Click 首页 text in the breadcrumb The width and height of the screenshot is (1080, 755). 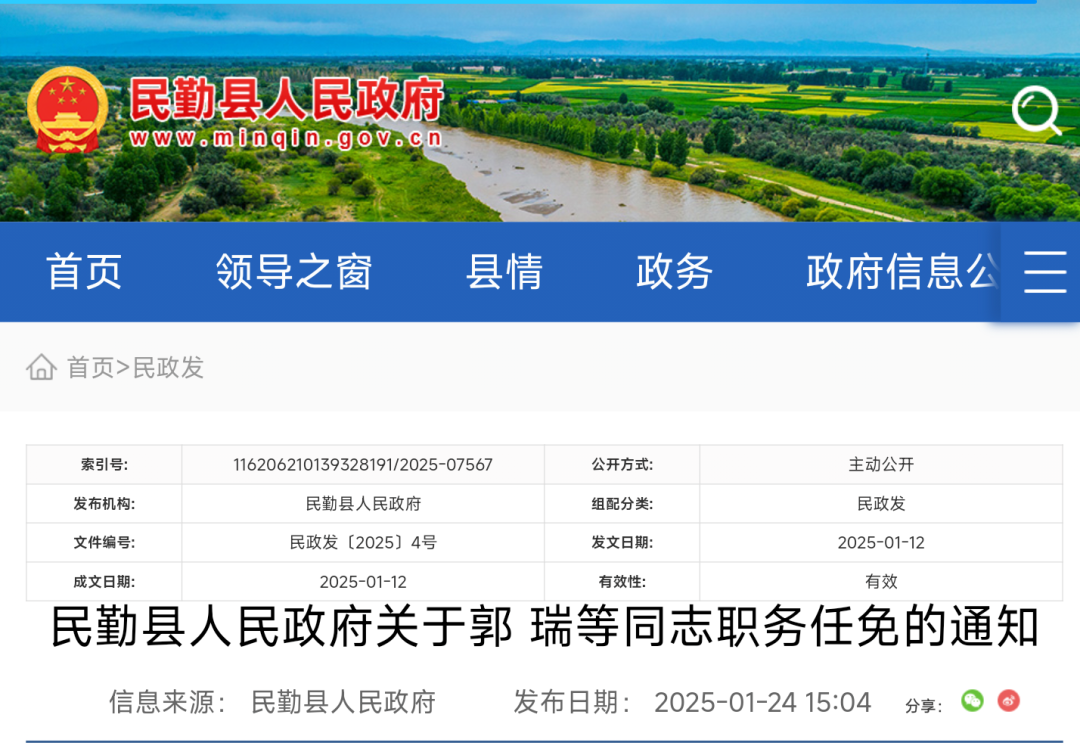[90, 368]
